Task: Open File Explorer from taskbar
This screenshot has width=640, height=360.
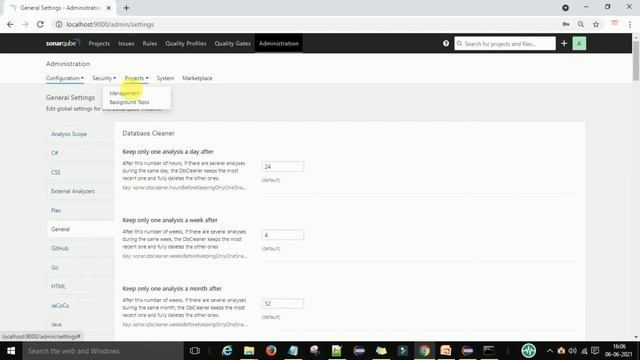Action: (249, 351)
